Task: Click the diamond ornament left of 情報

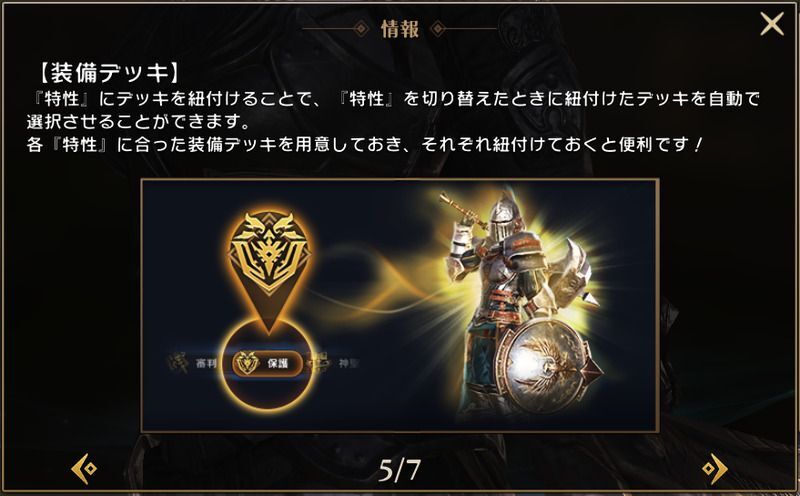Action: click(361, 29)
